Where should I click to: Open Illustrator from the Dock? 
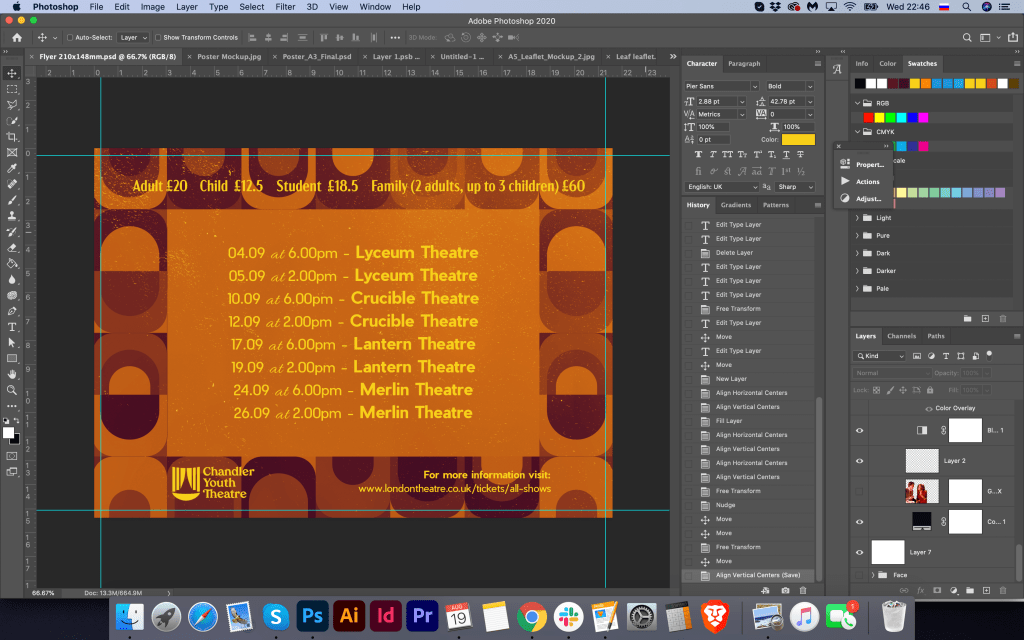(x=349, y=616)
